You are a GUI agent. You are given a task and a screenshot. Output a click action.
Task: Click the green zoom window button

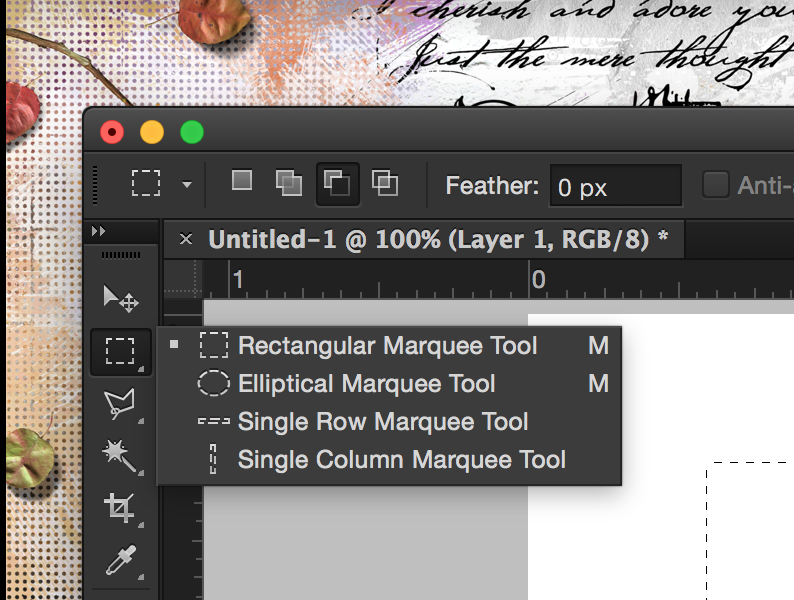tap(192, 133)
